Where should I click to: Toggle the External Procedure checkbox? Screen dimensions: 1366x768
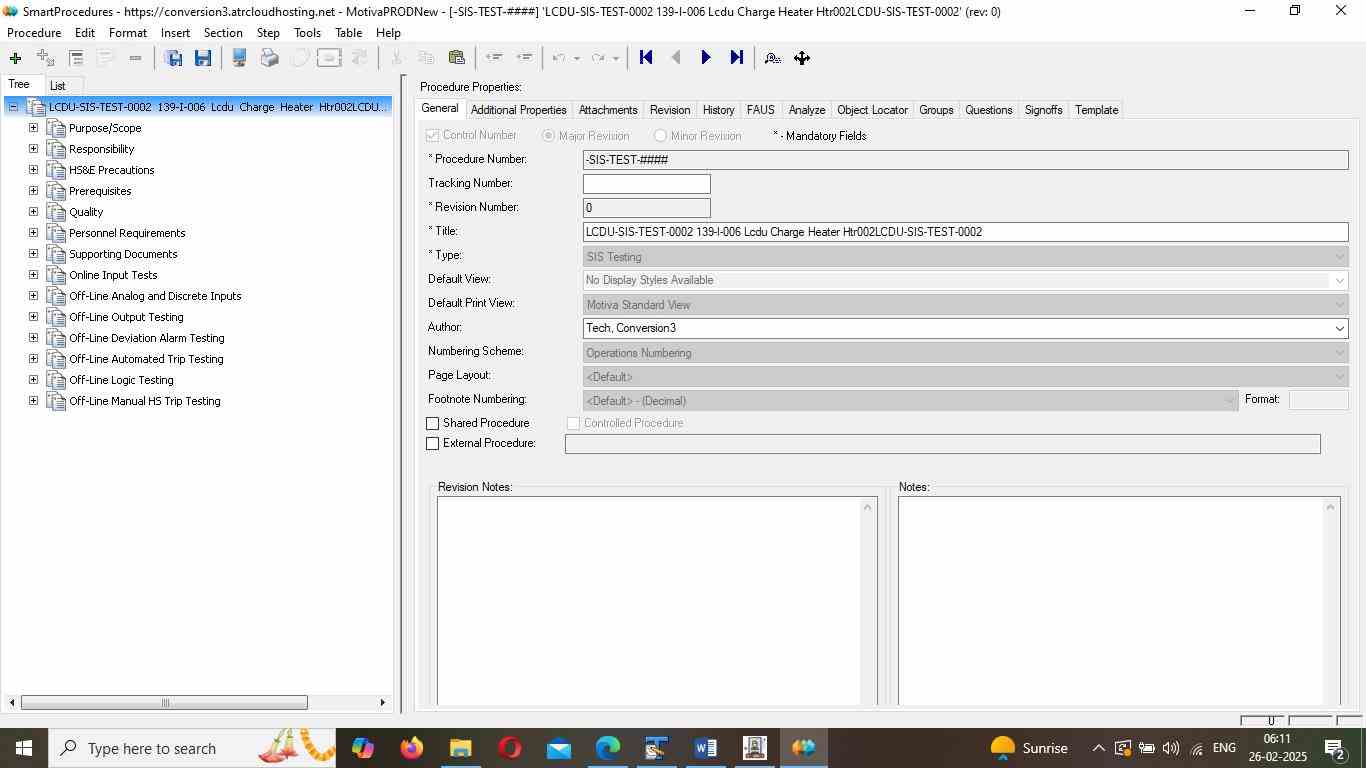433,444
